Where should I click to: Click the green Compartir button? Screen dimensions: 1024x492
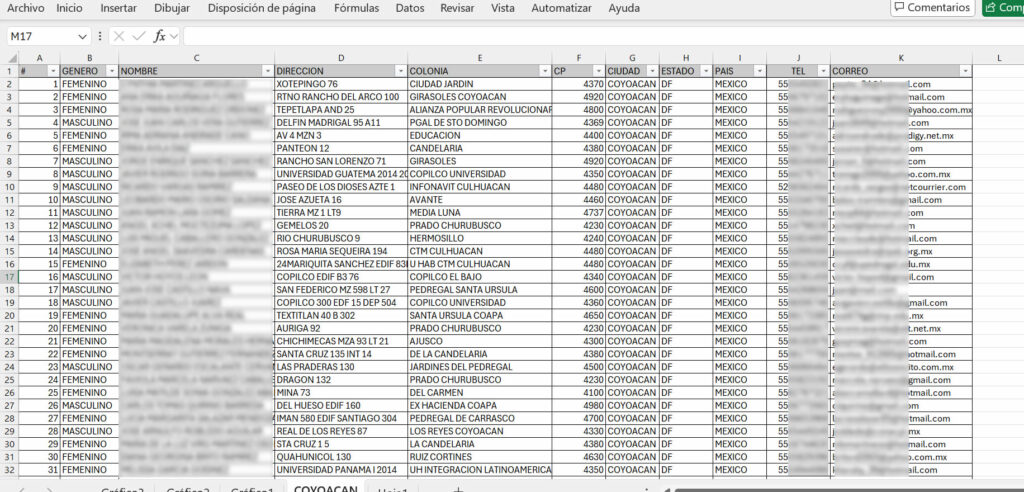[1003, 8]
